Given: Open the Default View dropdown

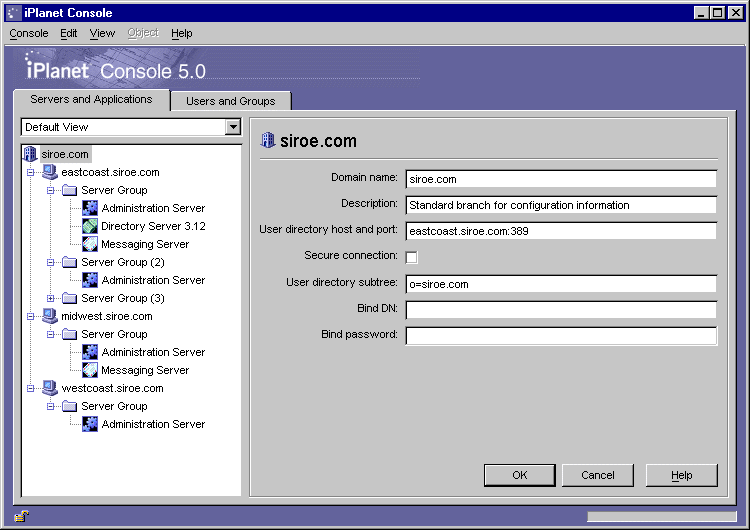Looking at the screenshot, I should [233, 127].
